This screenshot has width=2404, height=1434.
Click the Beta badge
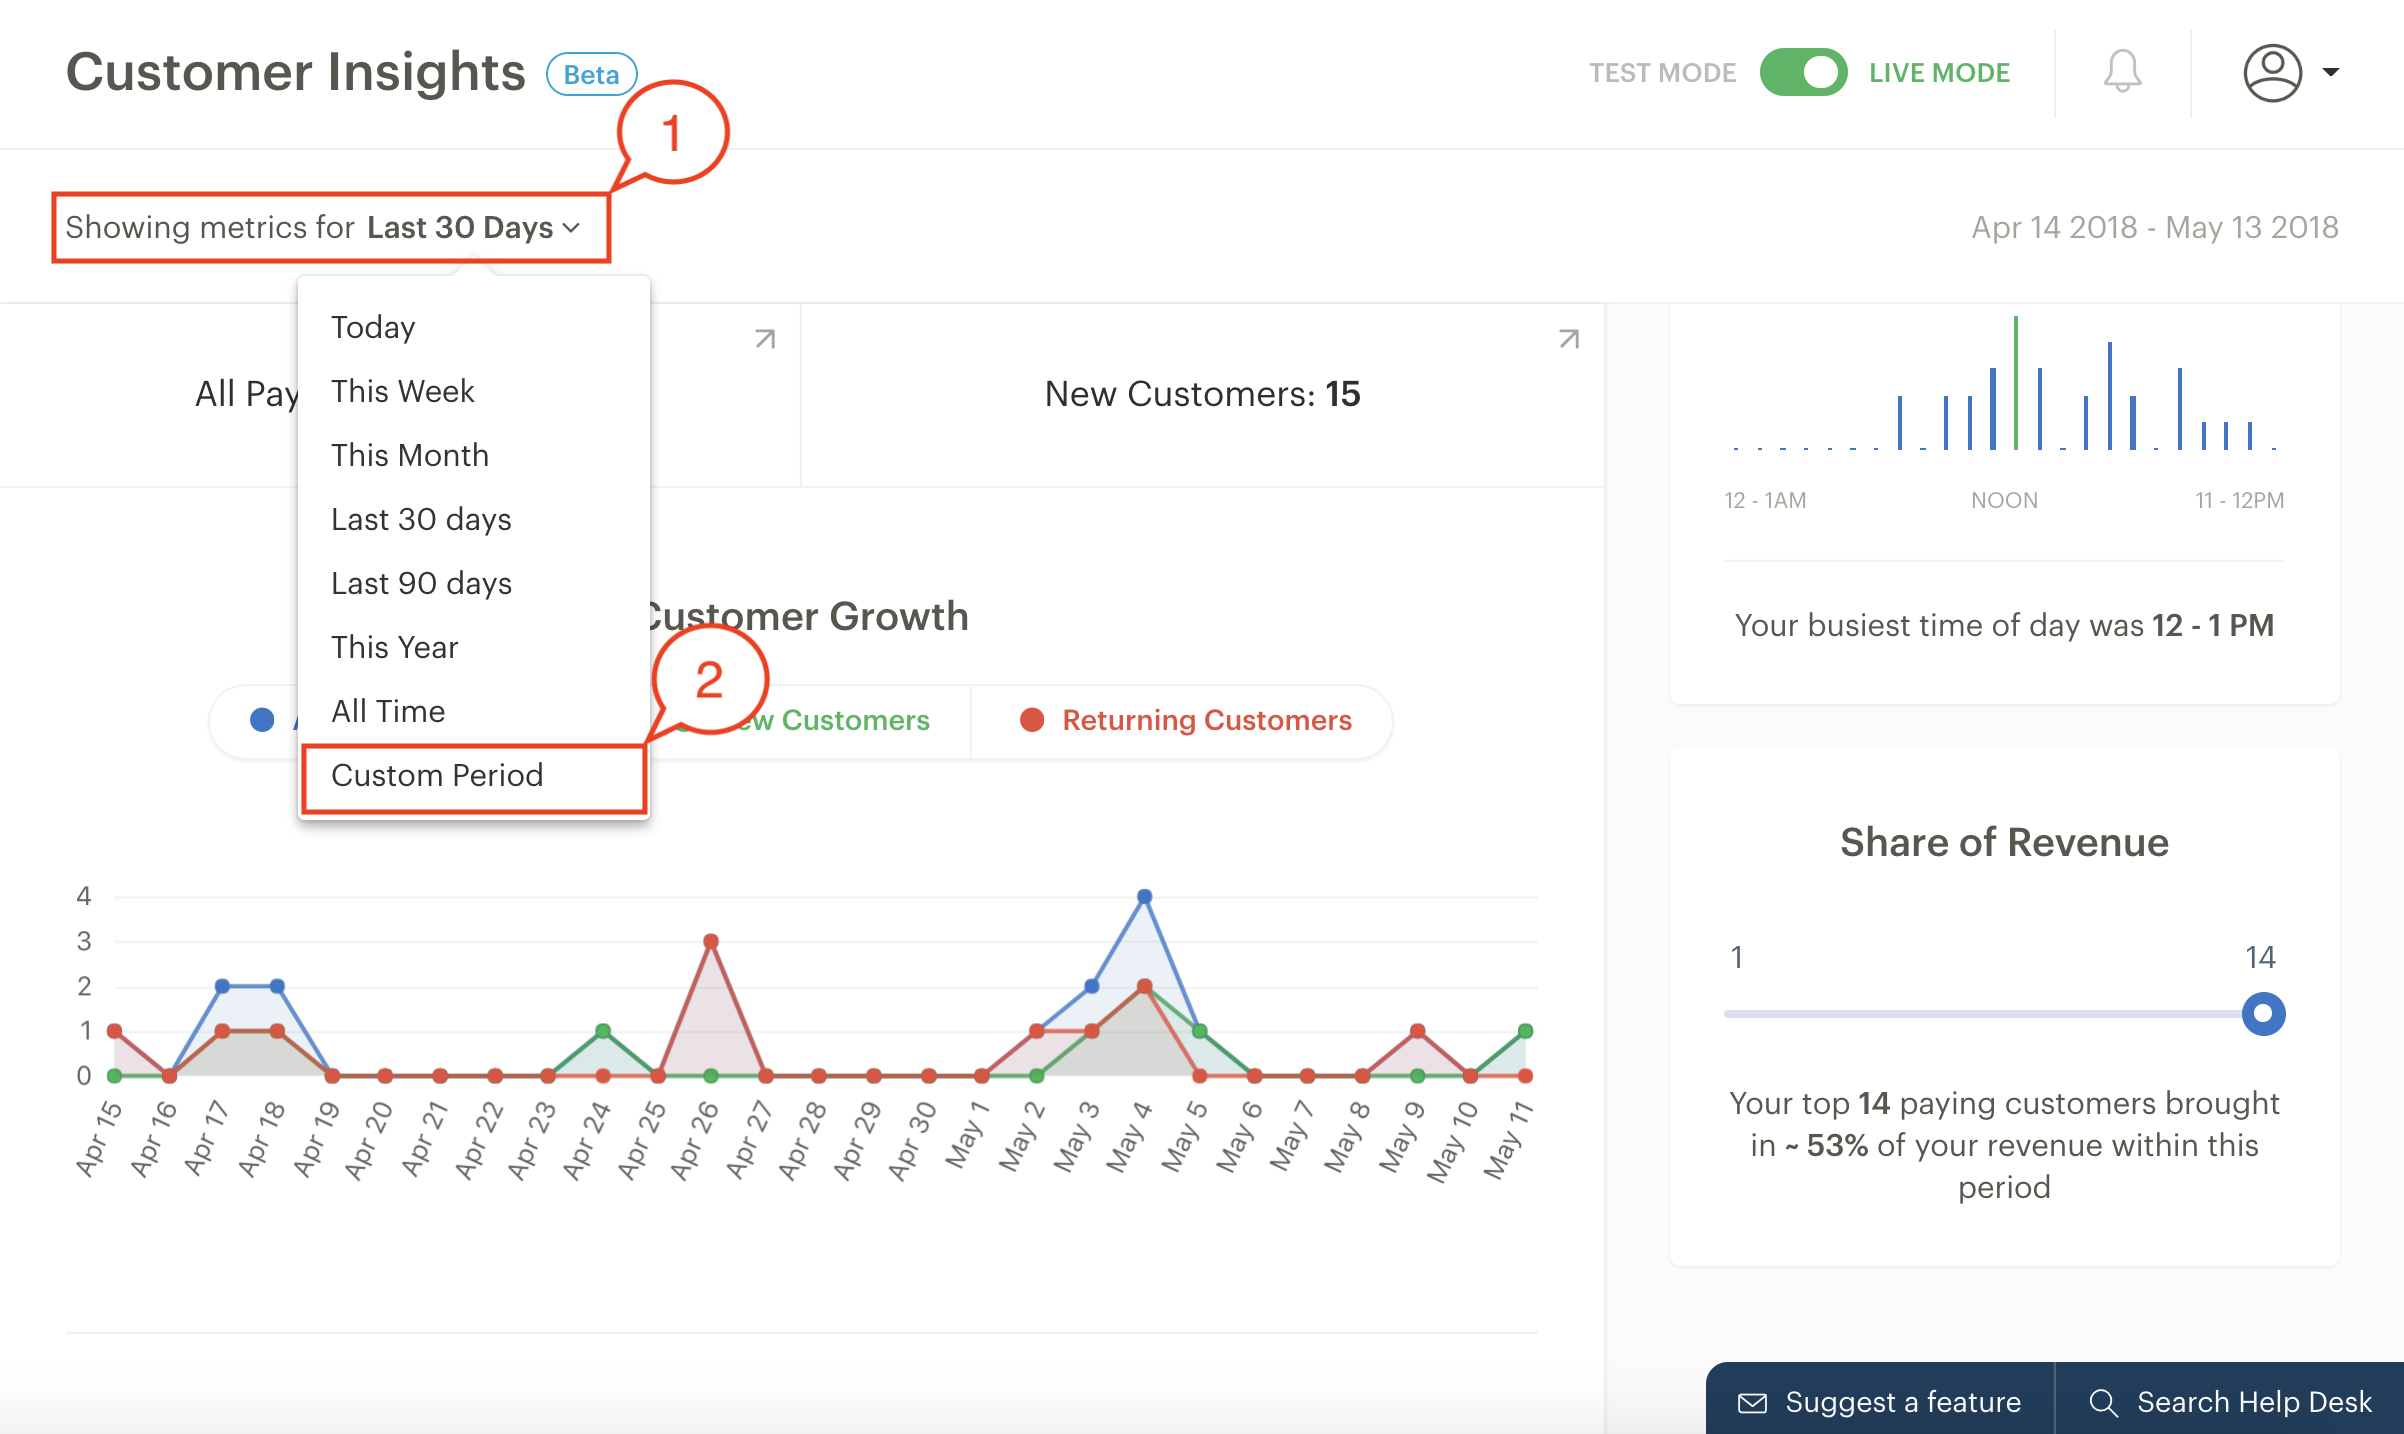[x=591, y=74]
